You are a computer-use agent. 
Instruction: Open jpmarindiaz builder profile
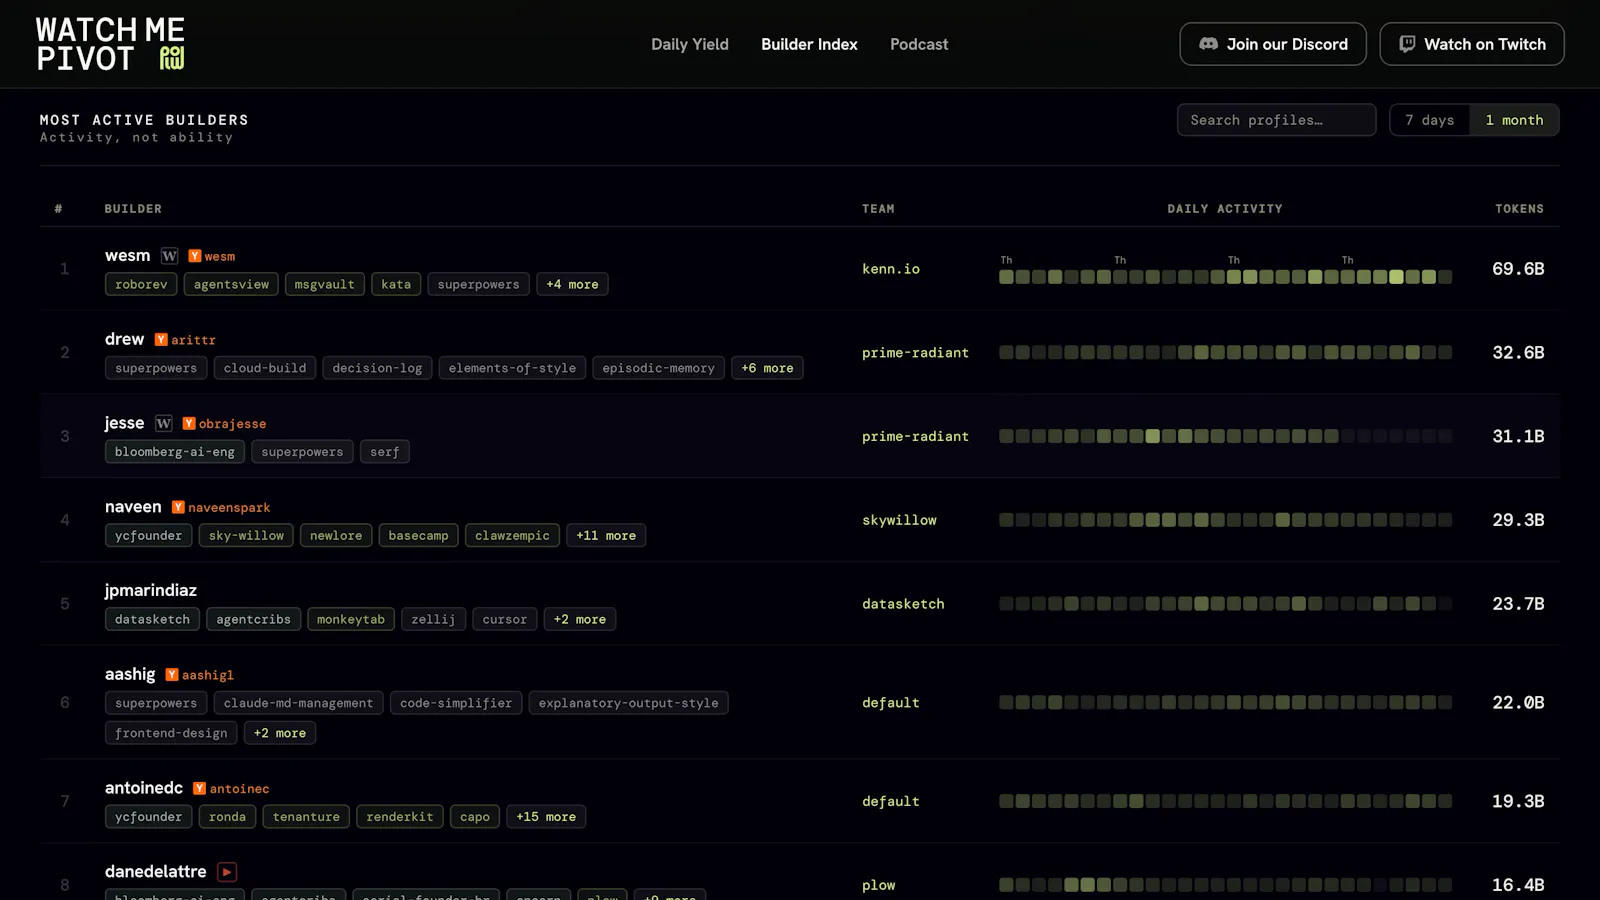(x=151, y=591)
